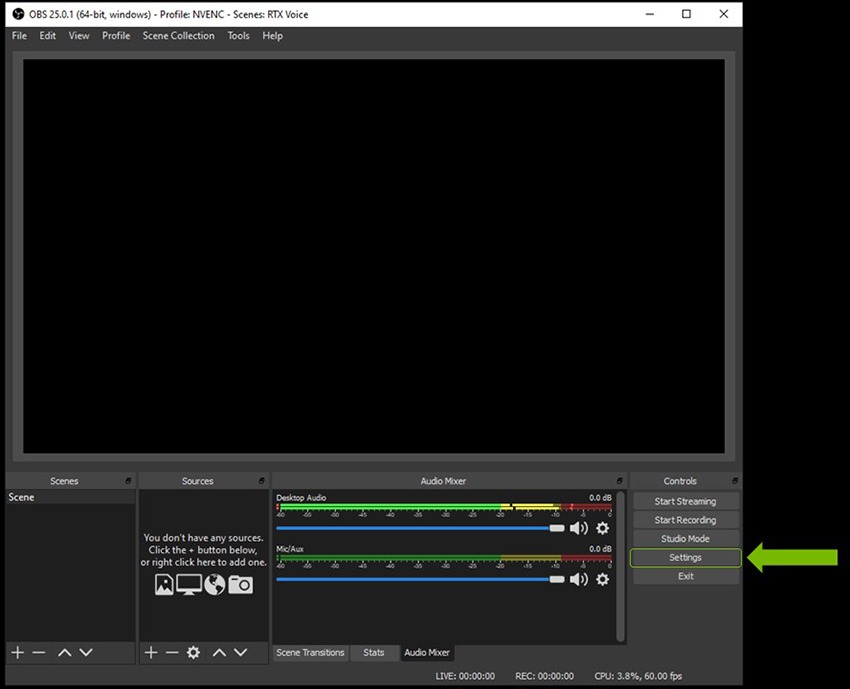
Task: Mute Desktop Audio speaker icon
Action: click(x=579, y=528)
